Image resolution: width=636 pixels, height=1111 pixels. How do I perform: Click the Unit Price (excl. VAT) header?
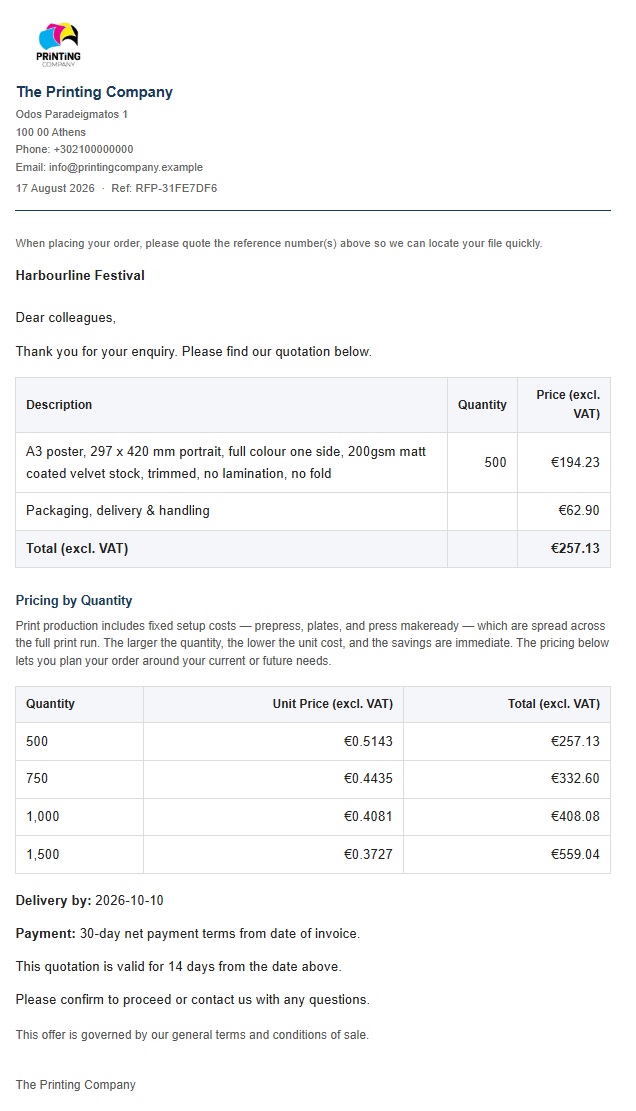coord(333,704)
